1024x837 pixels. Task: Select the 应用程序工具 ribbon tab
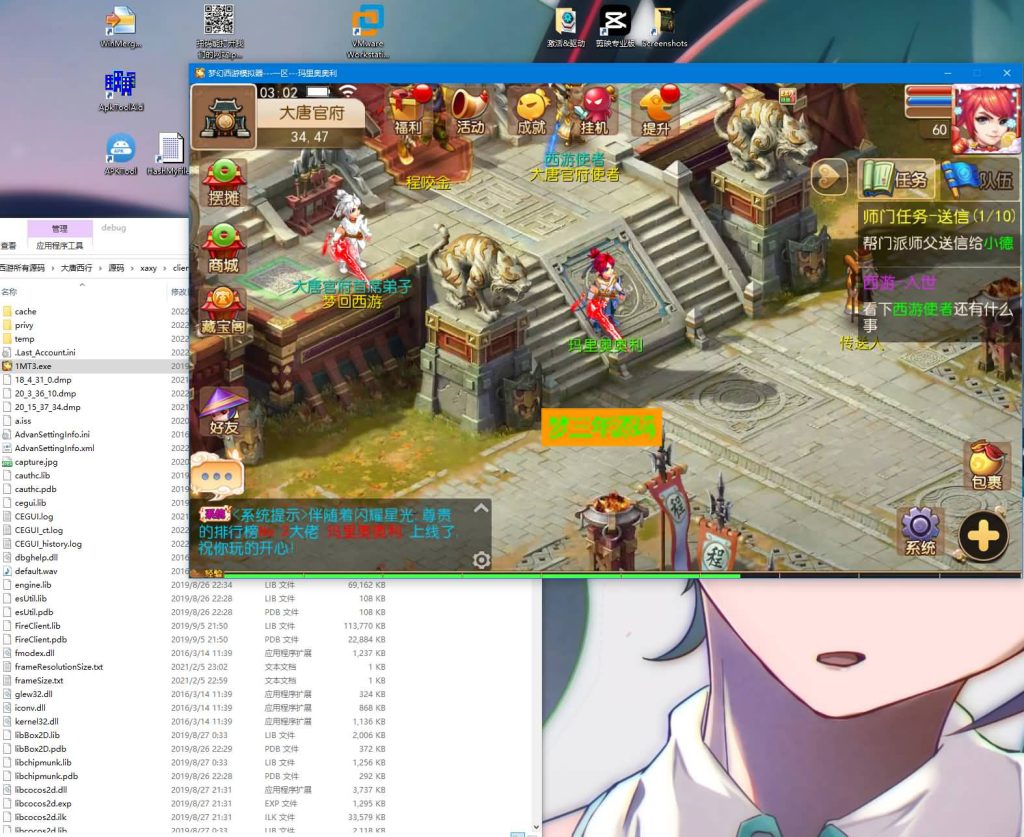(x=59, y=245)
